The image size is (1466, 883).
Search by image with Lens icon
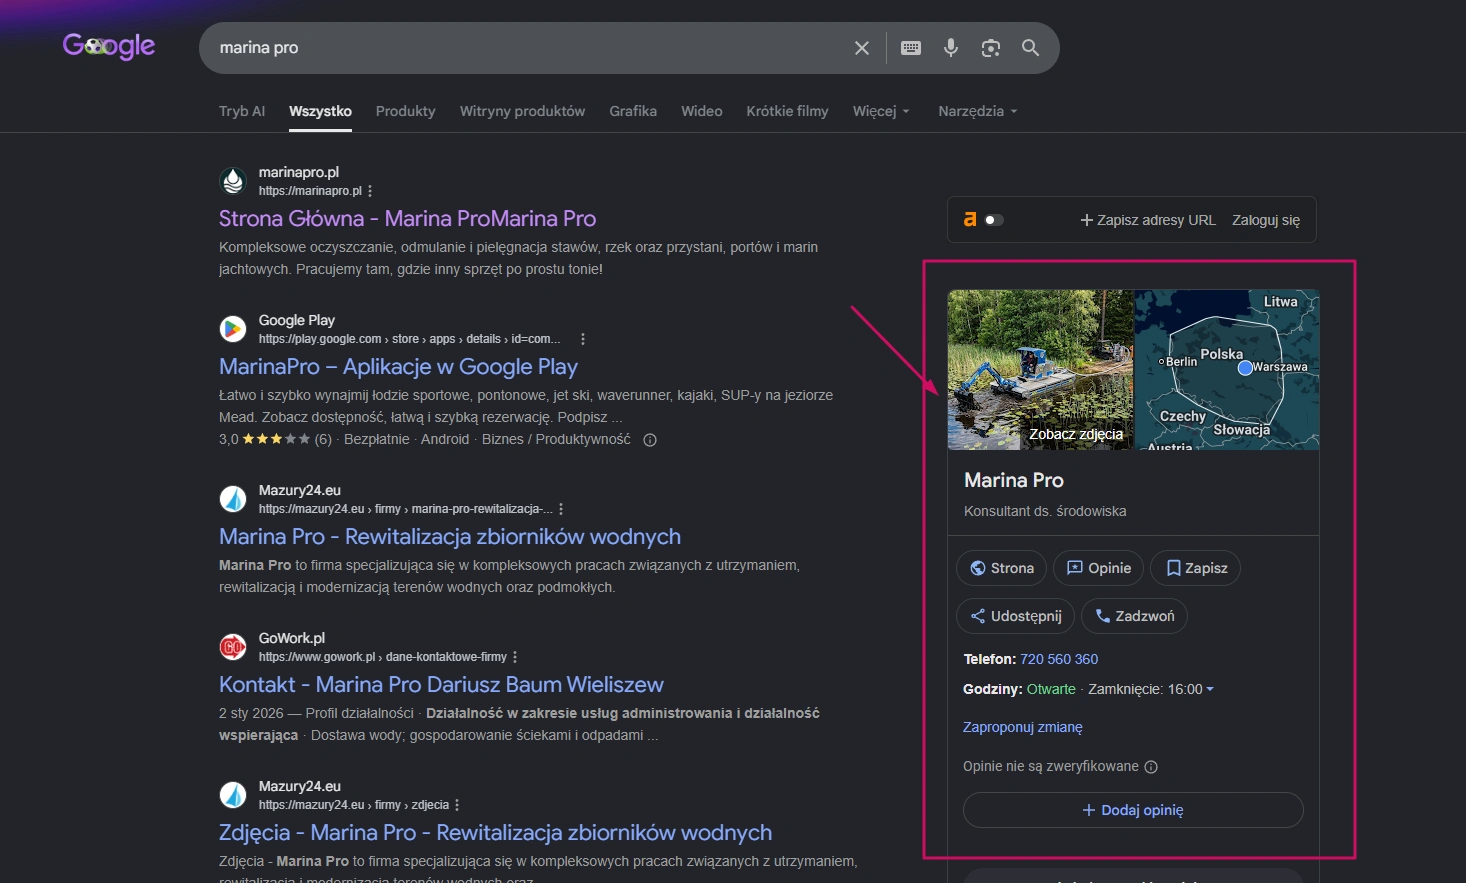(x=991, y=48)
